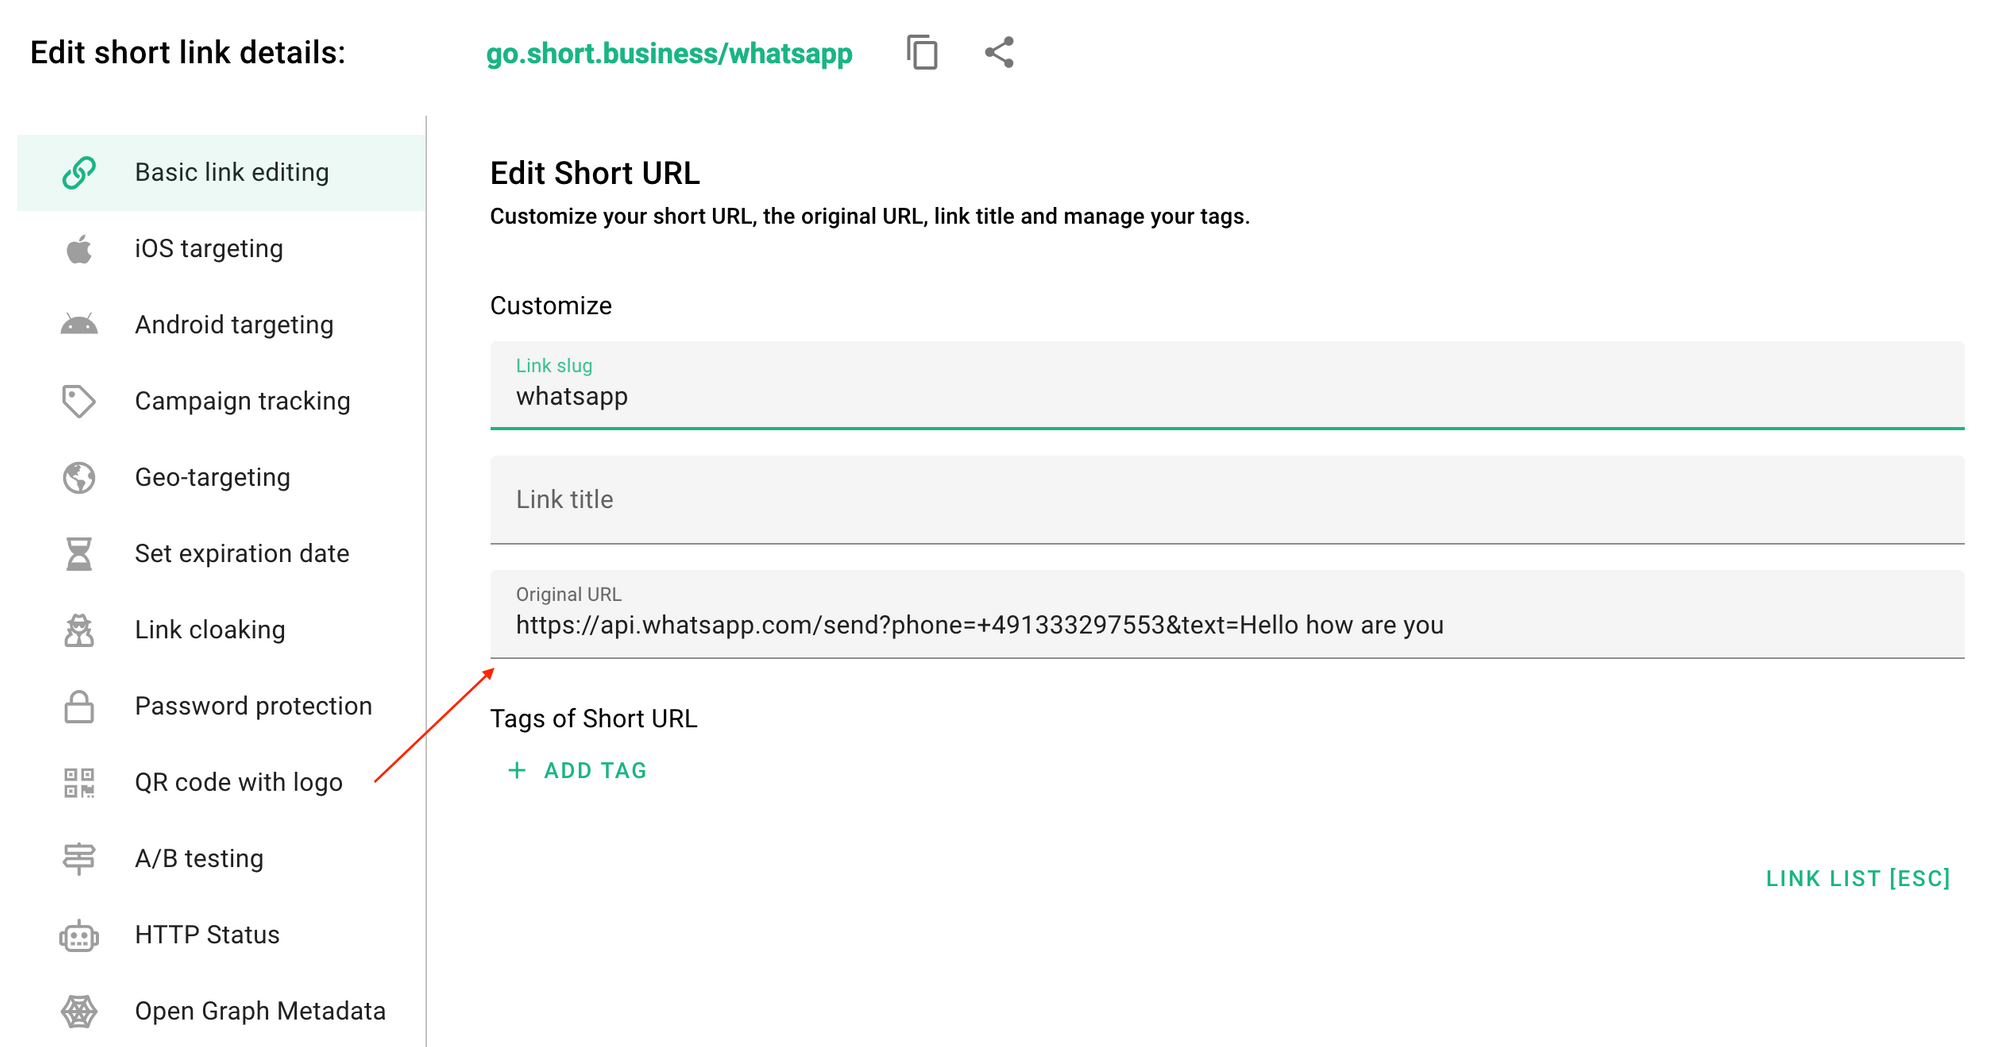
Task: Select the Apple icon for iOS targeting
Action: click(x=80, y=248)
